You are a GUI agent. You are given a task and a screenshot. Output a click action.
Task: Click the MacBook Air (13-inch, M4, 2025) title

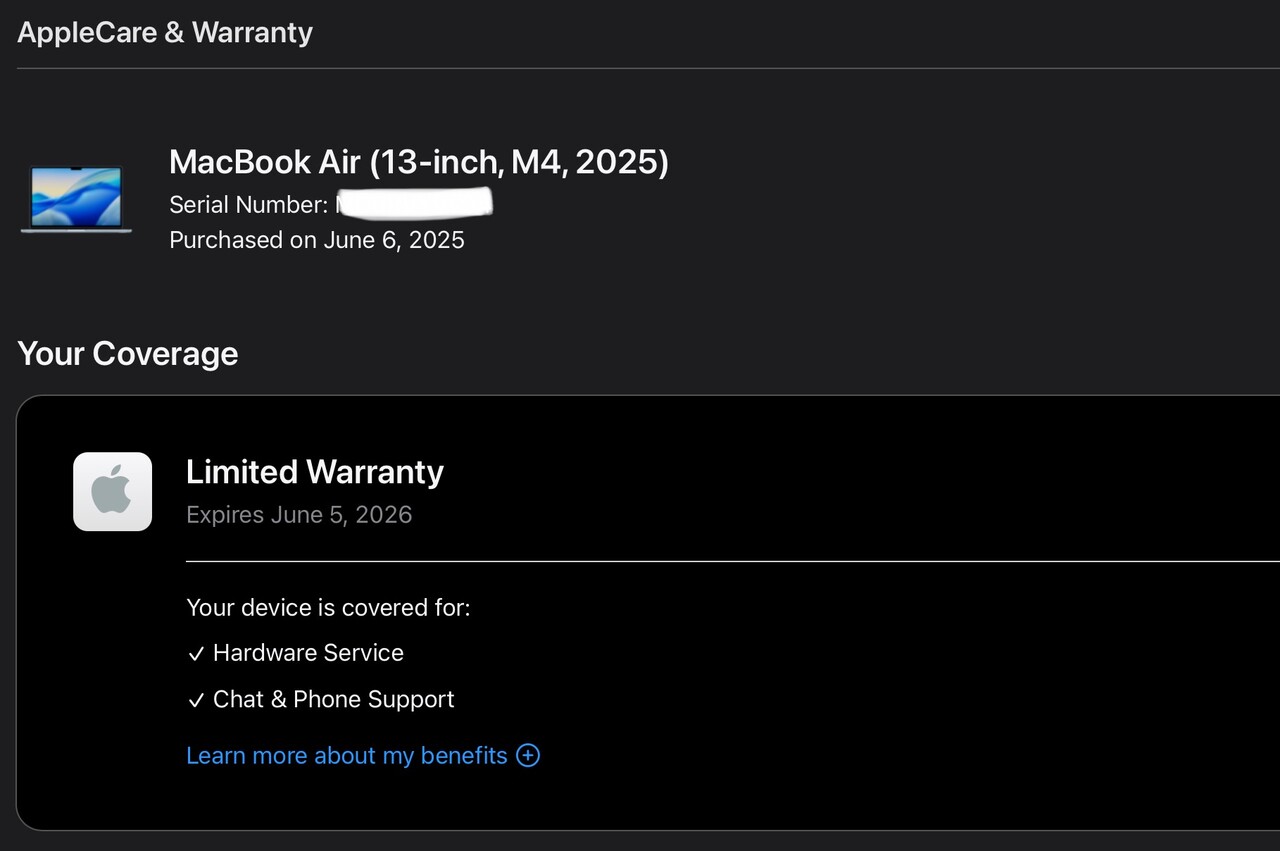tap(419, 161)
